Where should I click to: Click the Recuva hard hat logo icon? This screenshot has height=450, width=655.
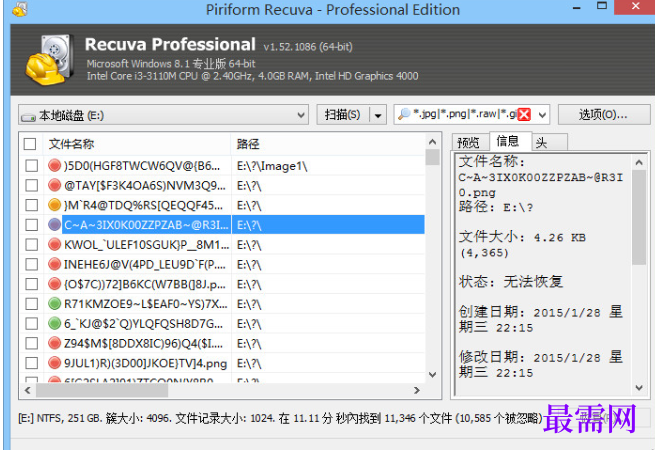click(x=50, y=60)
